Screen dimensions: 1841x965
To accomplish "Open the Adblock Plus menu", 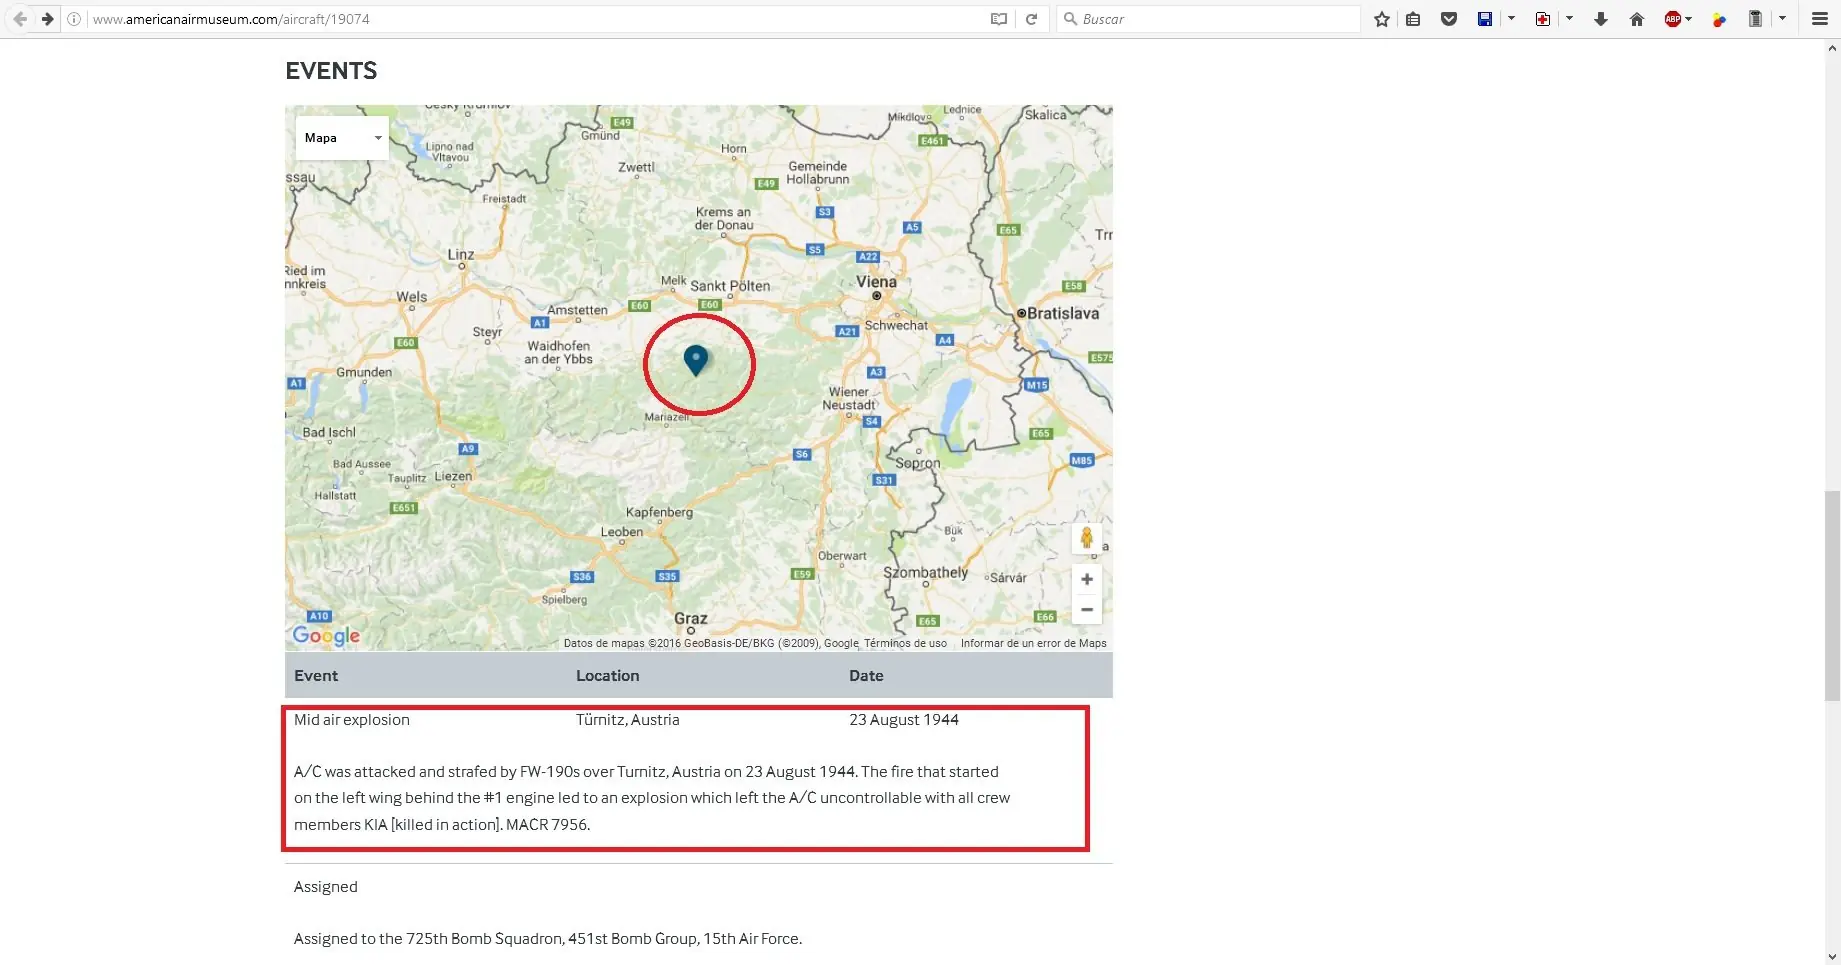I will click(x=1677, y=19).
